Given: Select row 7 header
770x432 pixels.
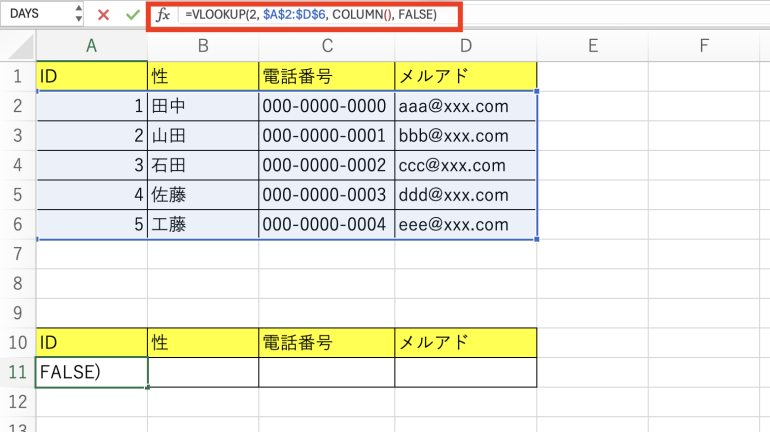Looking at the screenshot, I should (18, 254).
